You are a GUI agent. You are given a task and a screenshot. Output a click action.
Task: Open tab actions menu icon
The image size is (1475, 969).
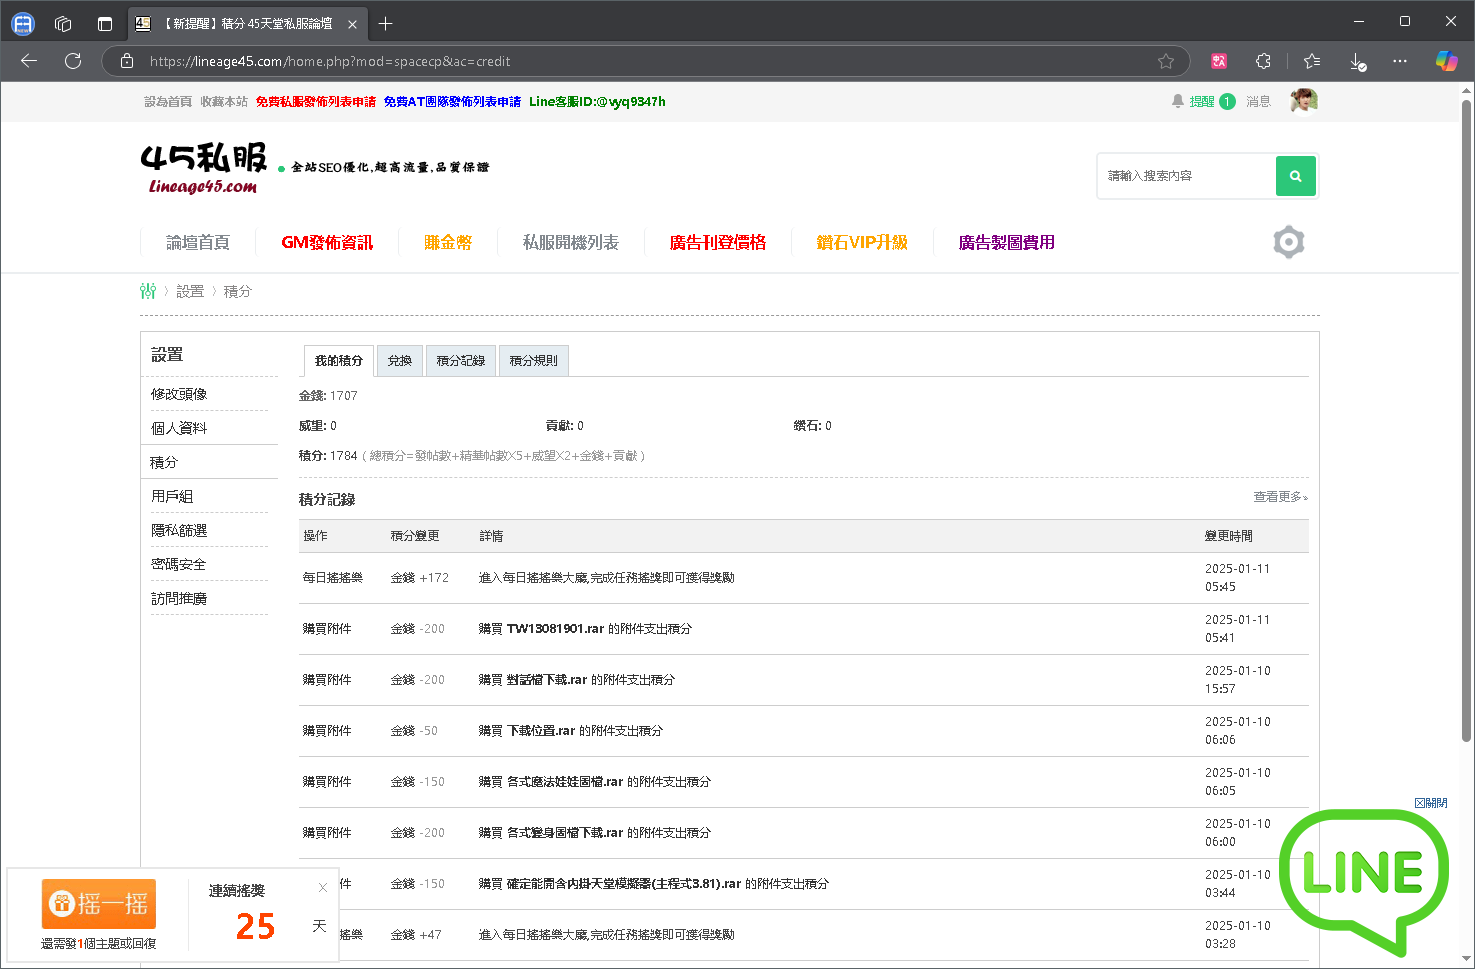click(x=105, y=23)
